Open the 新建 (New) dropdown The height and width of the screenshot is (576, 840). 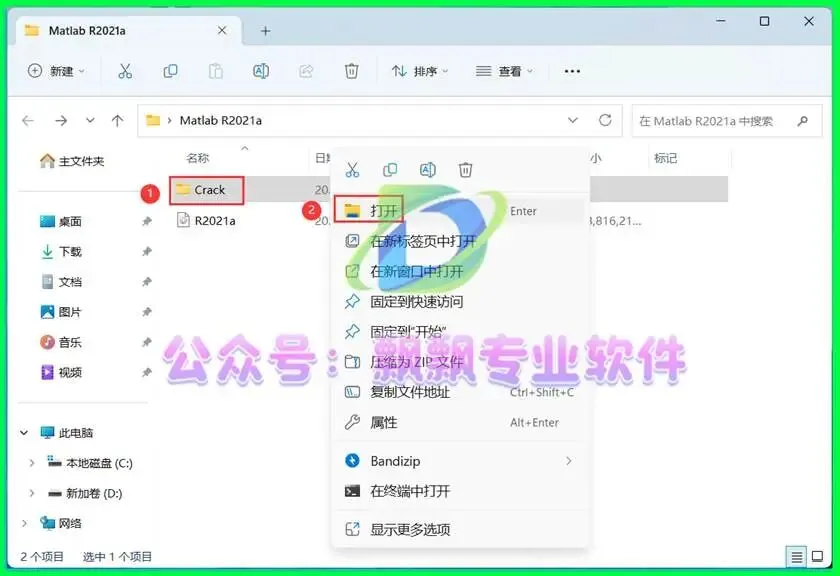[x=56, y=71]
